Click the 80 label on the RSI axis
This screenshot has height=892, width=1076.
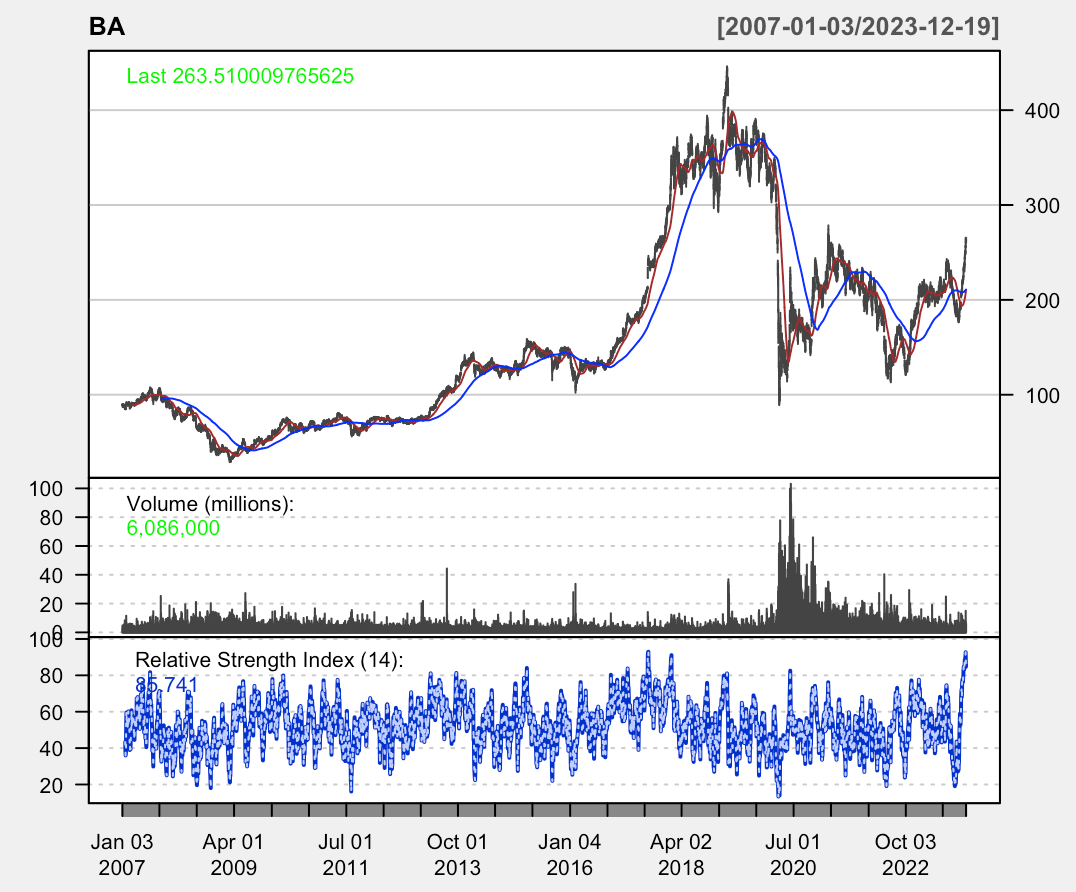(x=51, y=676)
